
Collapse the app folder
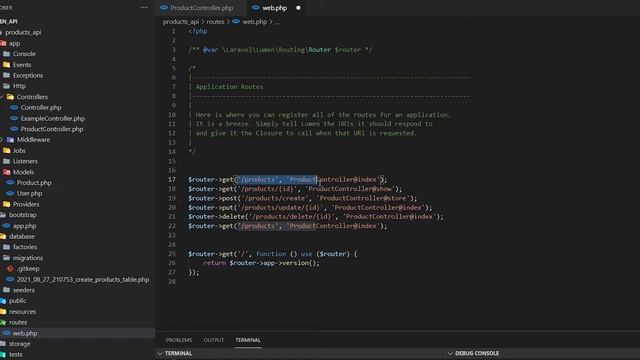tap(14, 43)
